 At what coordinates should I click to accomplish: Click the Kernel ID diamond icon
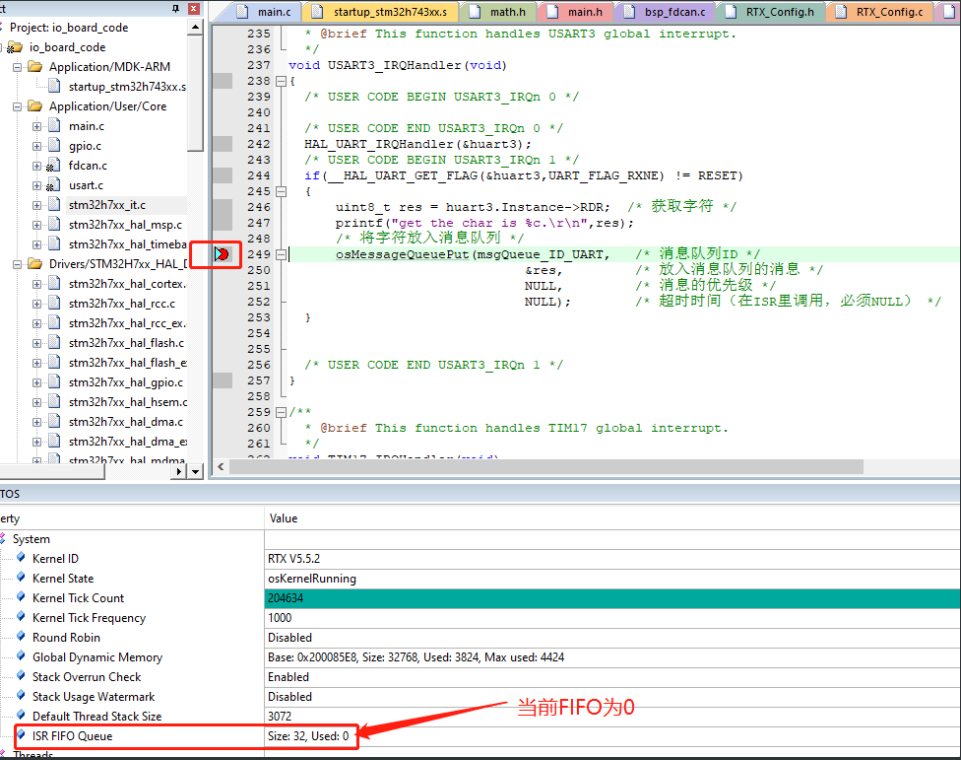point(22,558)
